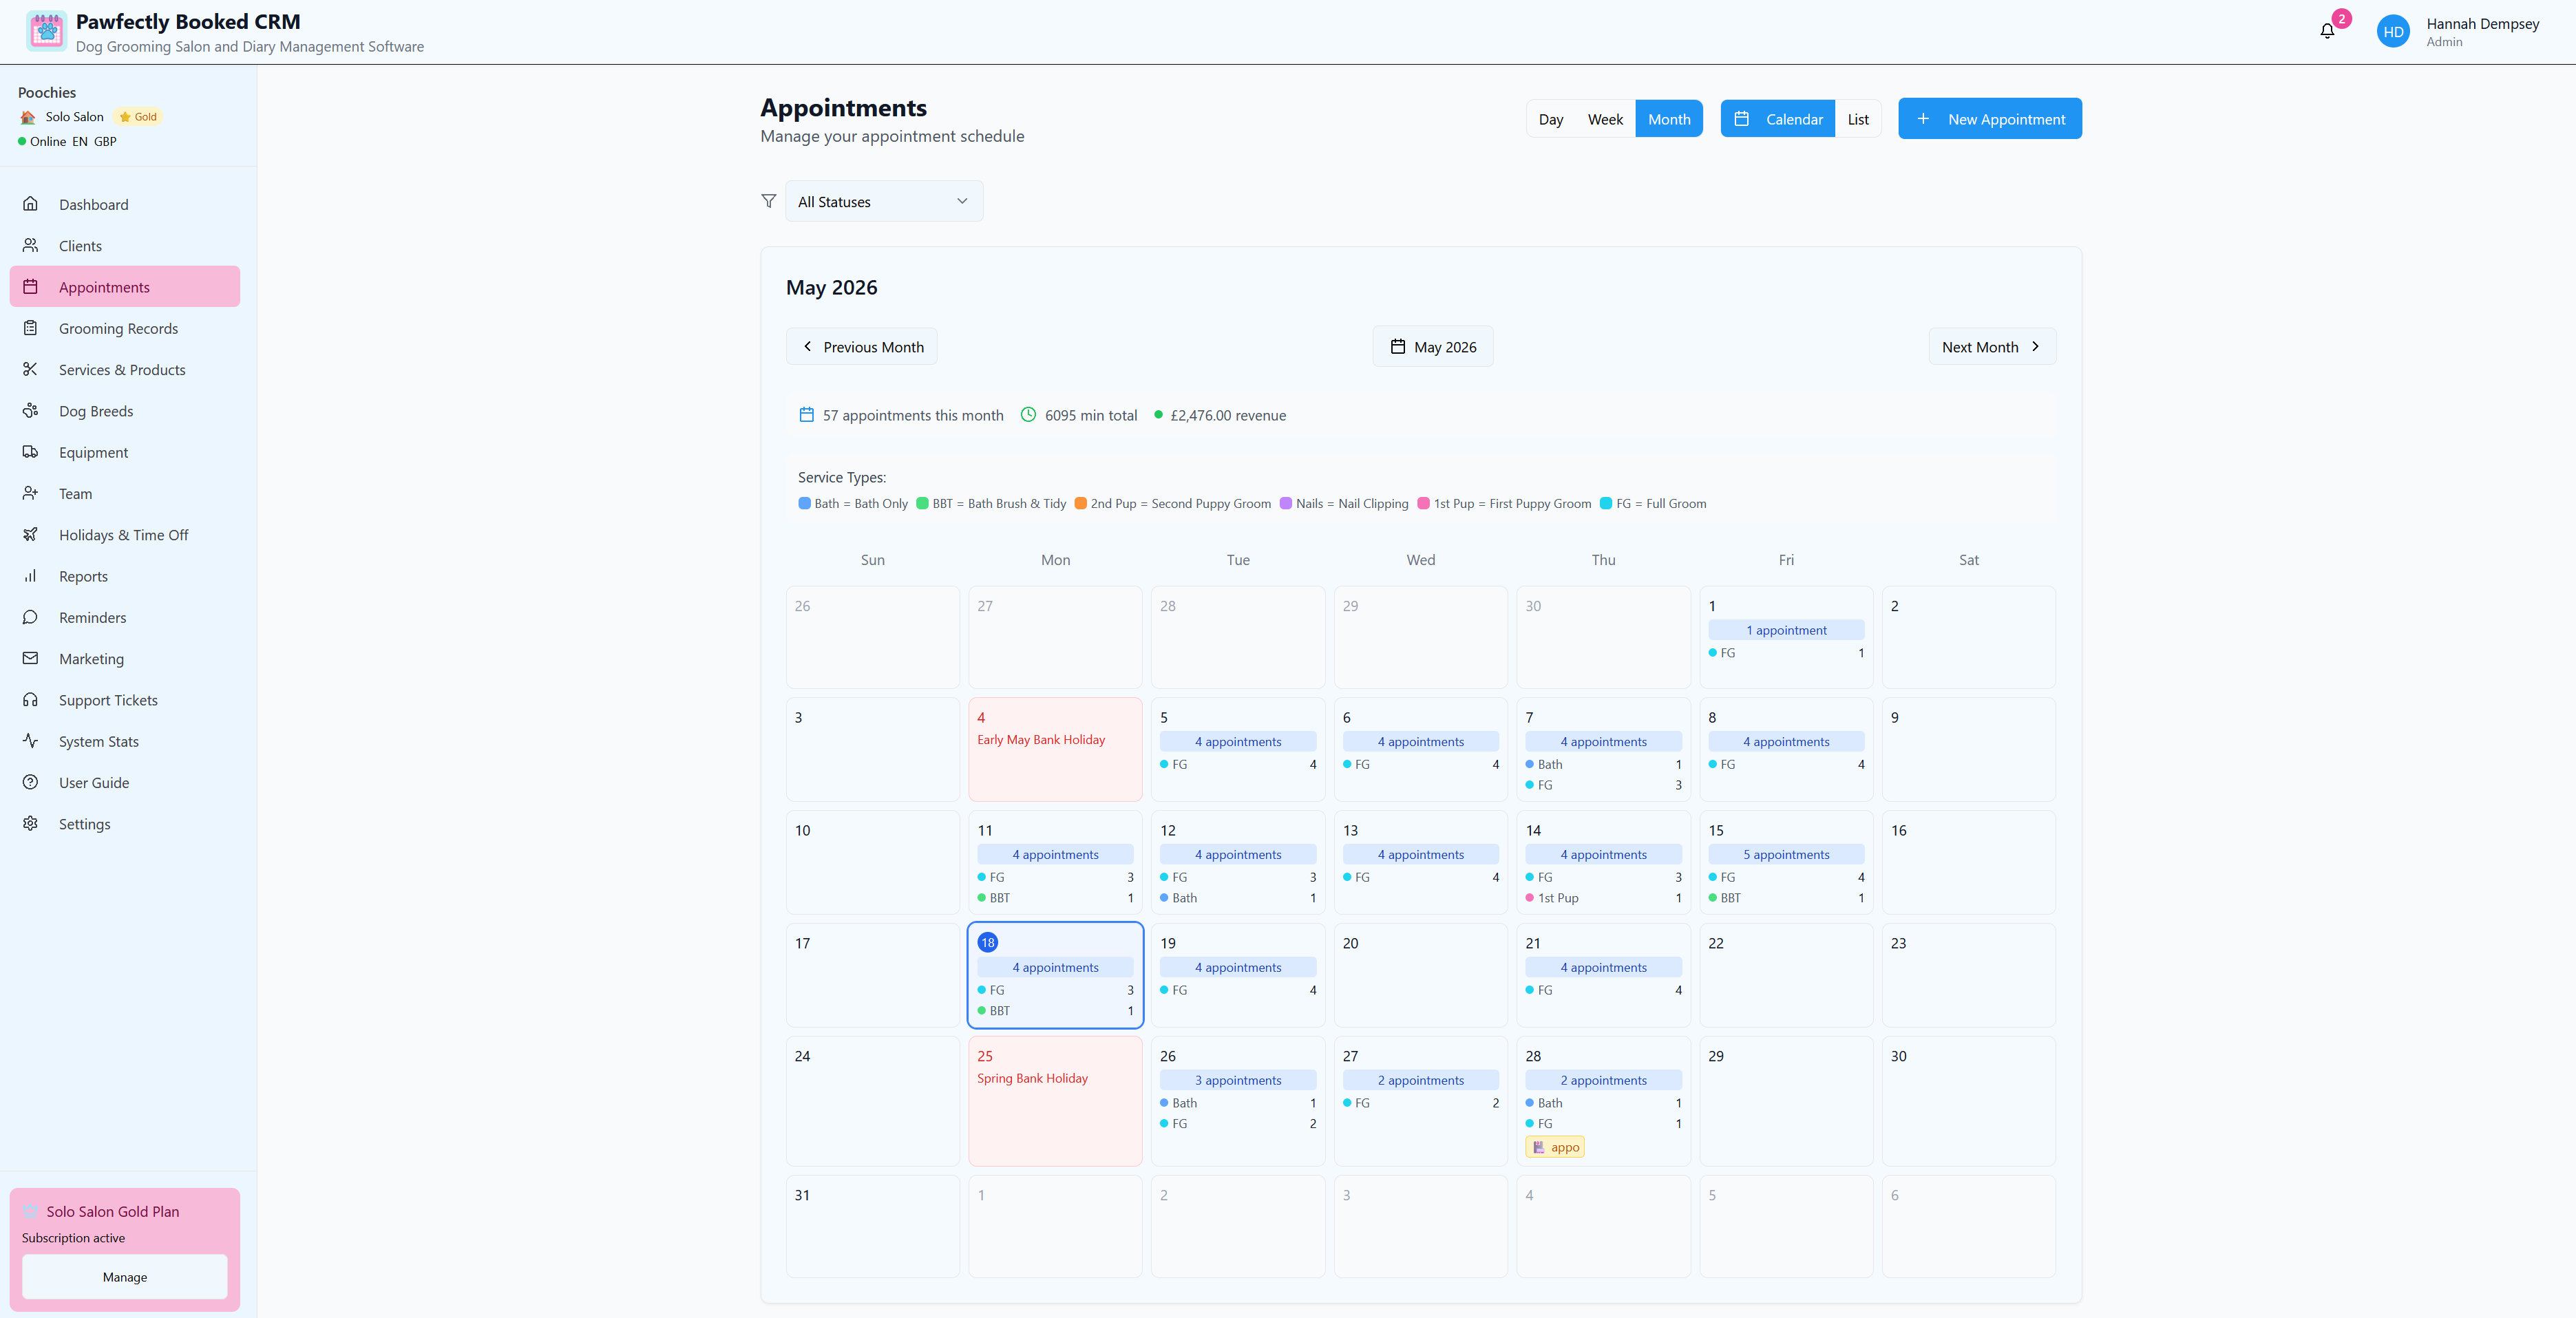Open highlighted day 18 cell

click(x=1055, y=975)
